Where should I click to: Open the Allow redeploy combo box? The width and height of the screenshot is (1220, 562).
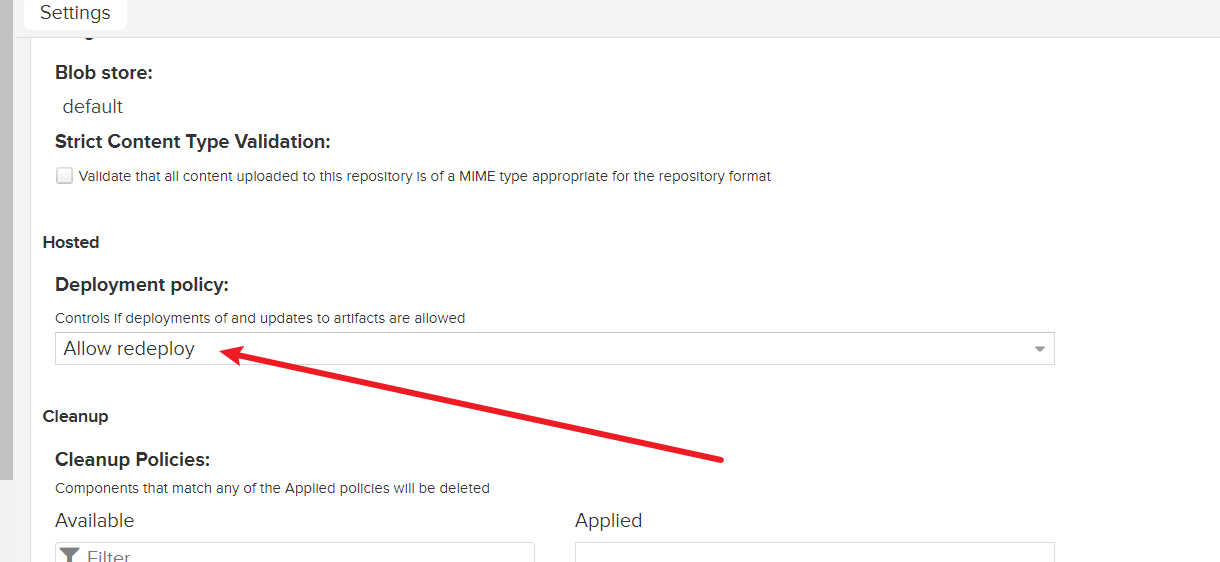tap(540, 349)
